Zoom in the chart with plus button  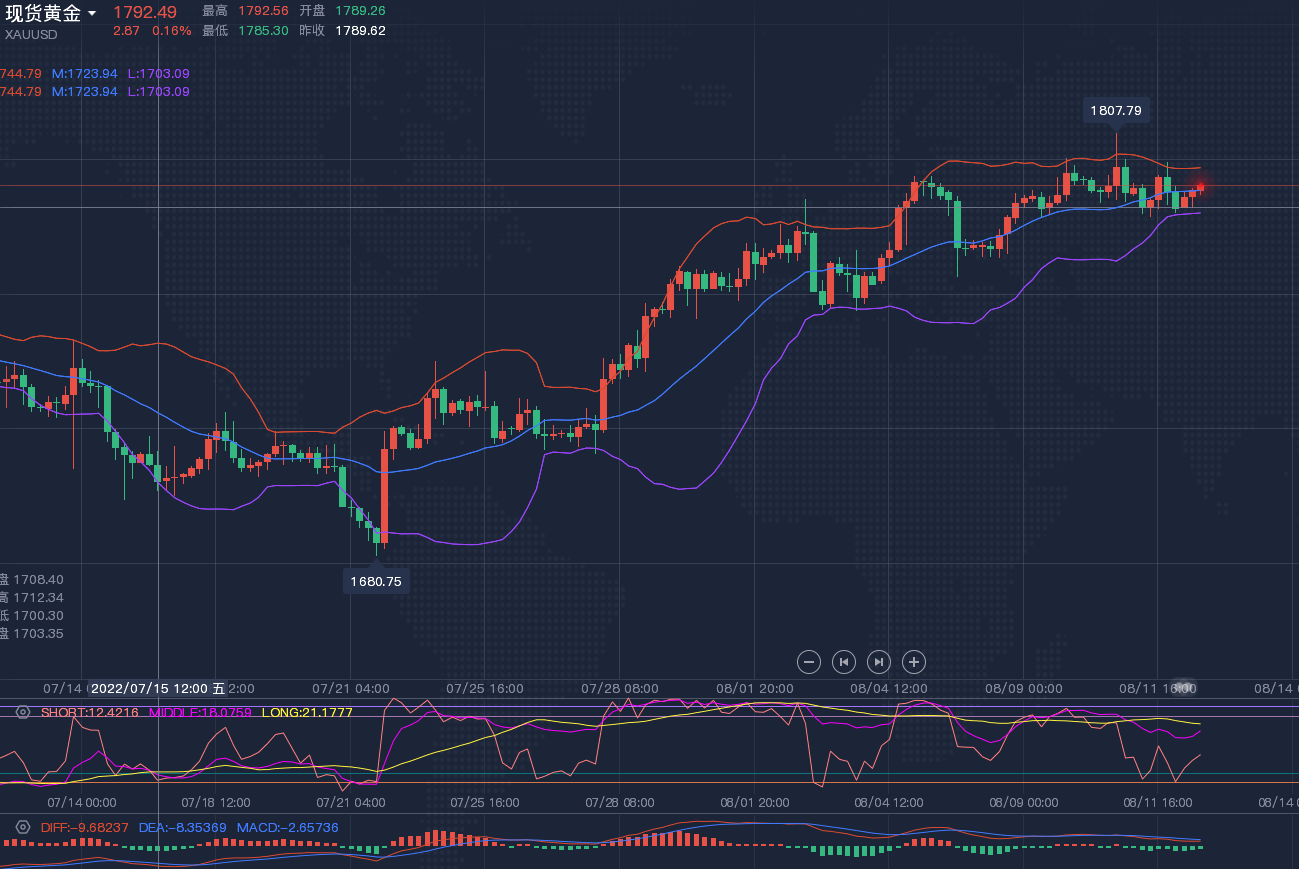[913, 661]
